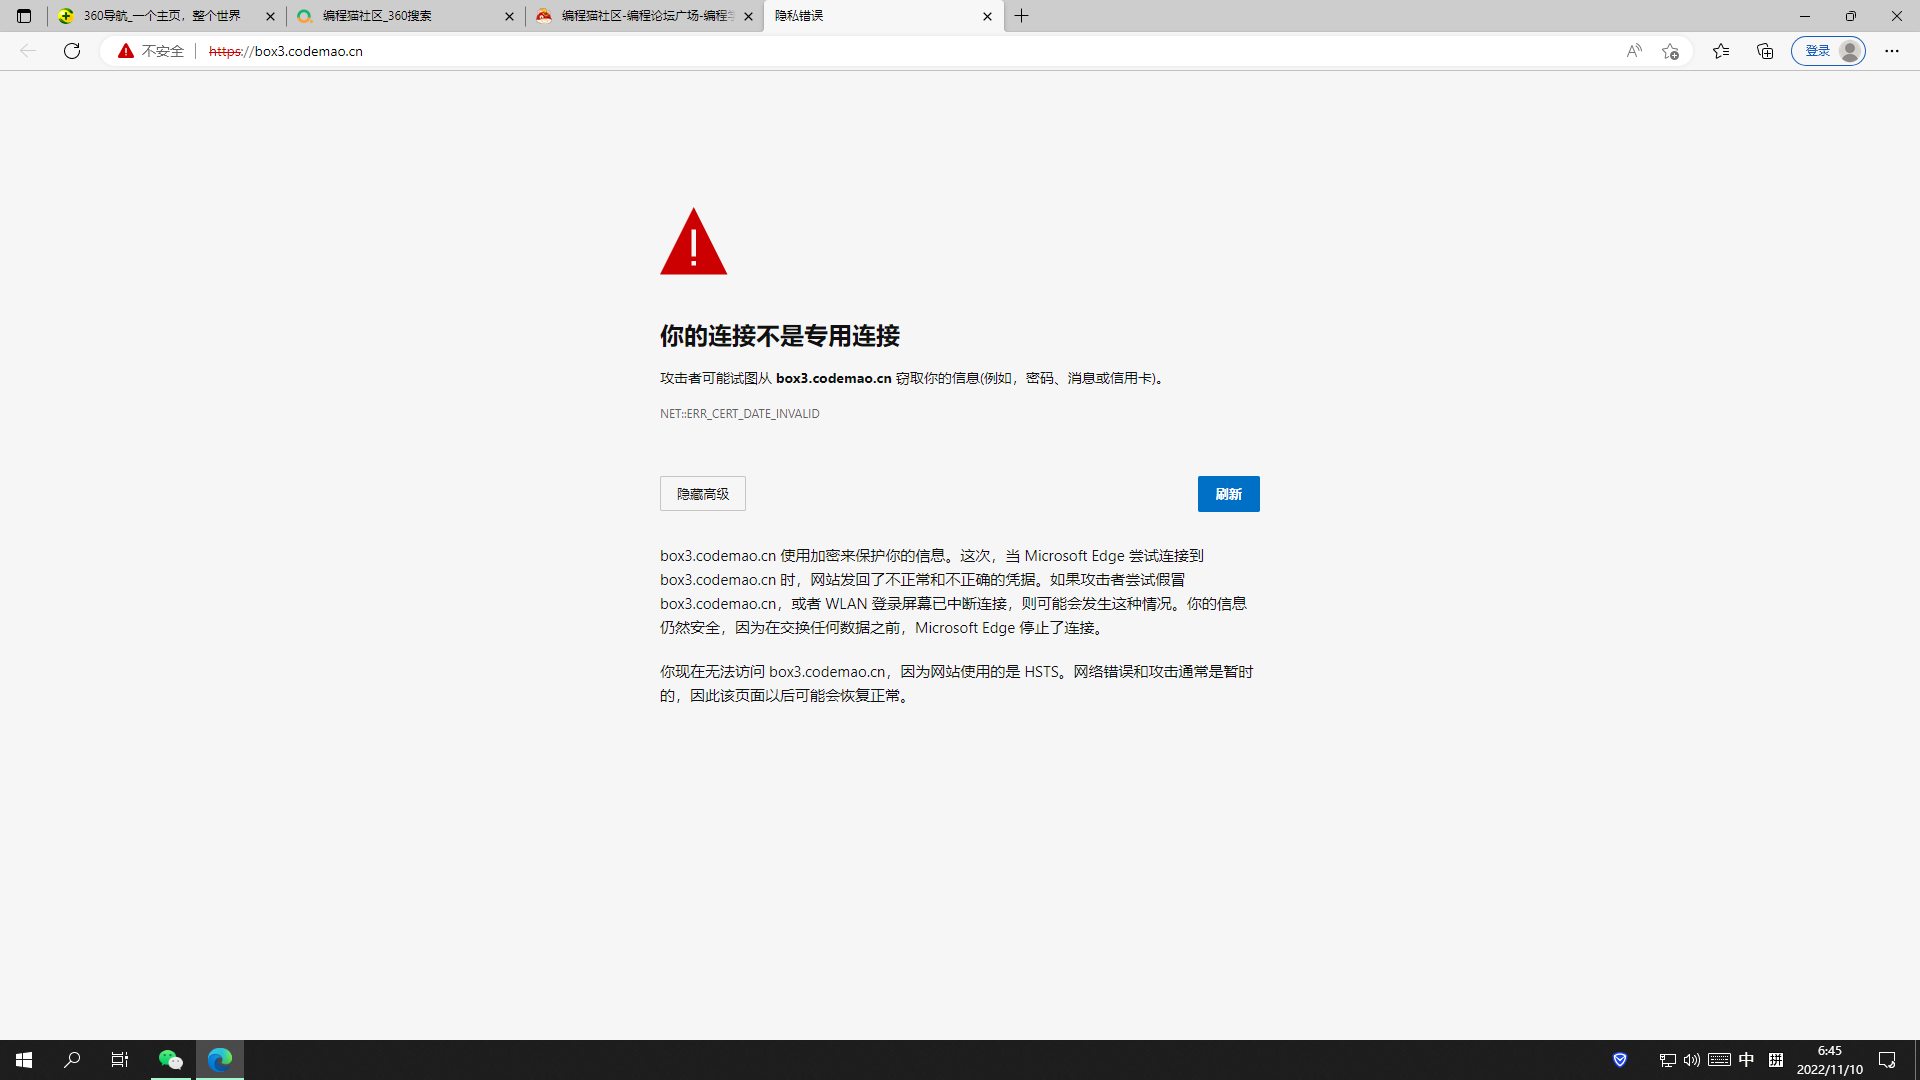
Task: Open the tab actions menu icon
Action: point(24,16)
